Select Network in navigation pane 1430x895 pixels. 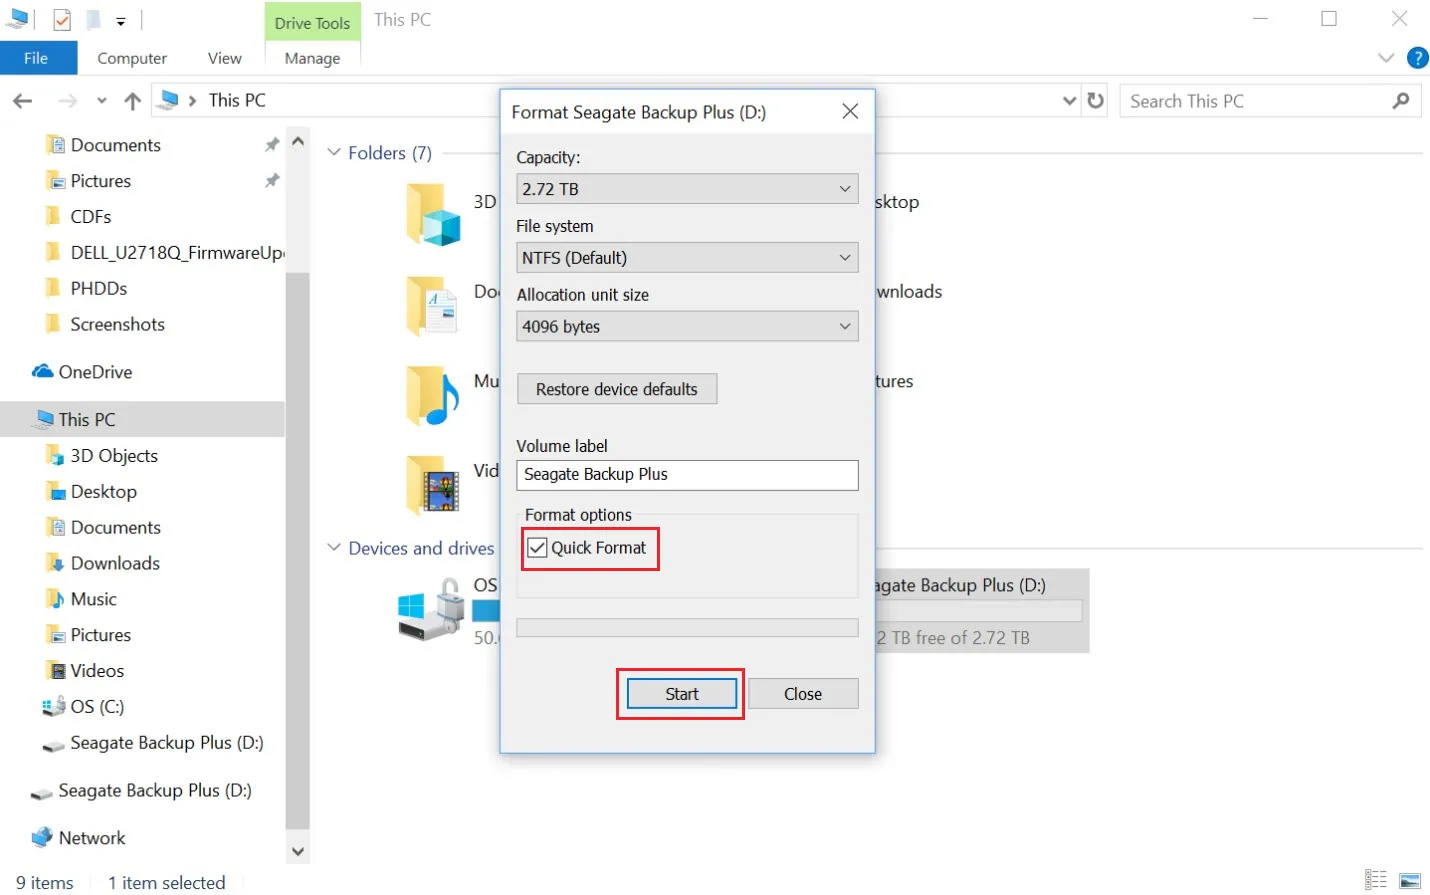pyautogui.click(x=78, y=838)
